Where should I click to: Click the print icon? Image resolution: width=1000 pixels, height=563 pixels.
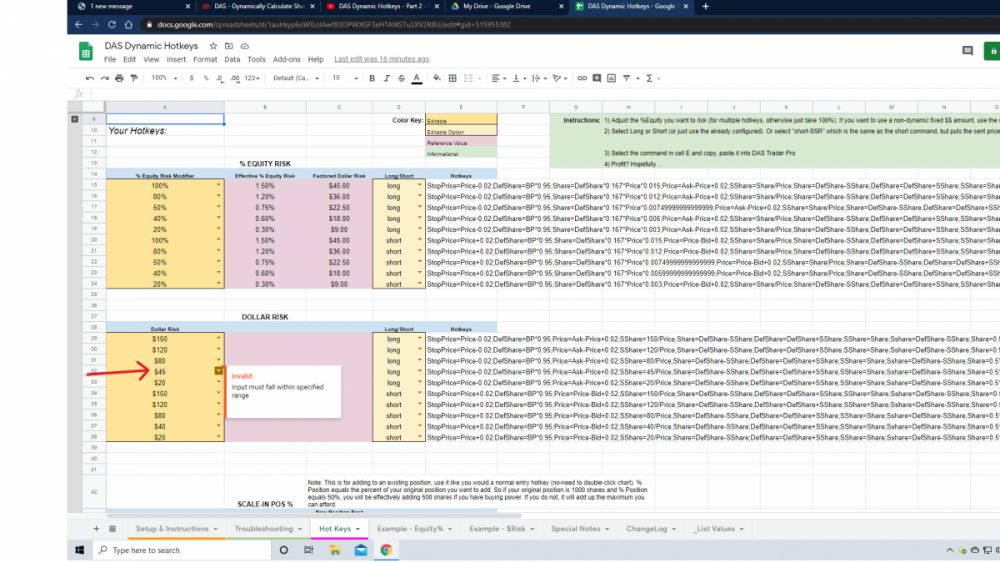119,78
